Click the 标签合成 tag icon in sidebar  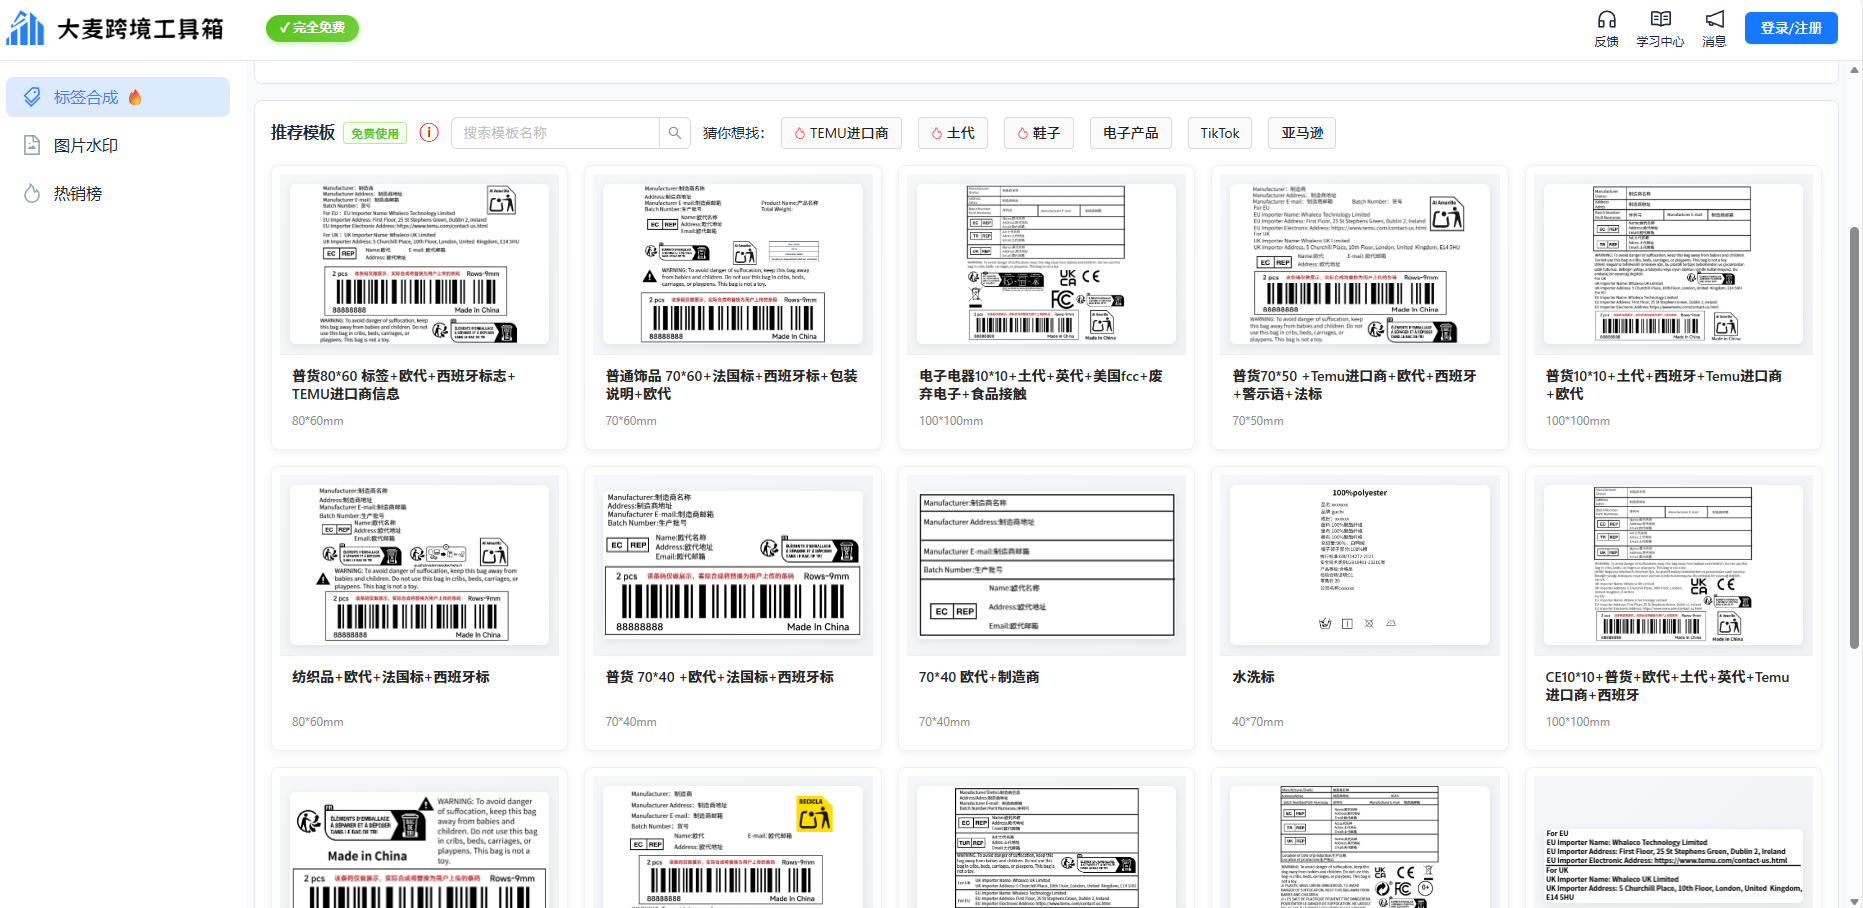(x=32, y=97)
